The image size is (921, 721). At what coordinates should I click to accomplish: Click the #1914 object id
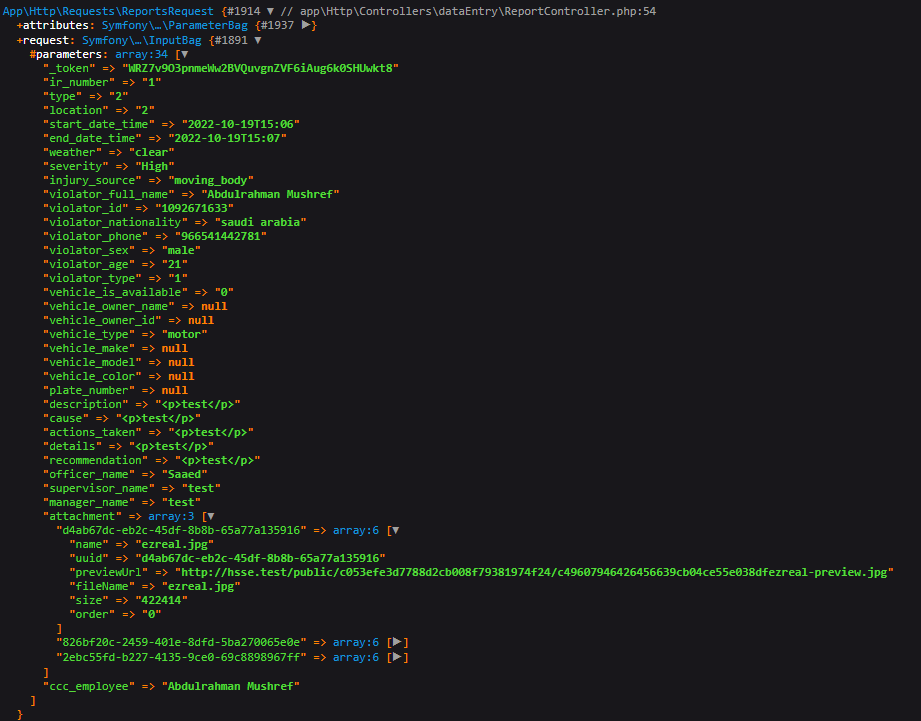[x=243, y=11]
